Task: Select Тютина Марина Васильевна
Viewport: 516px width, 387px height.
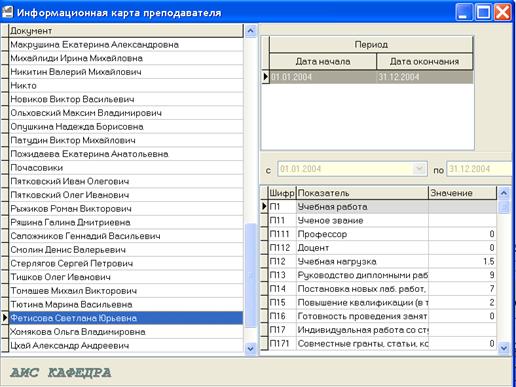Action: (126, 304)
